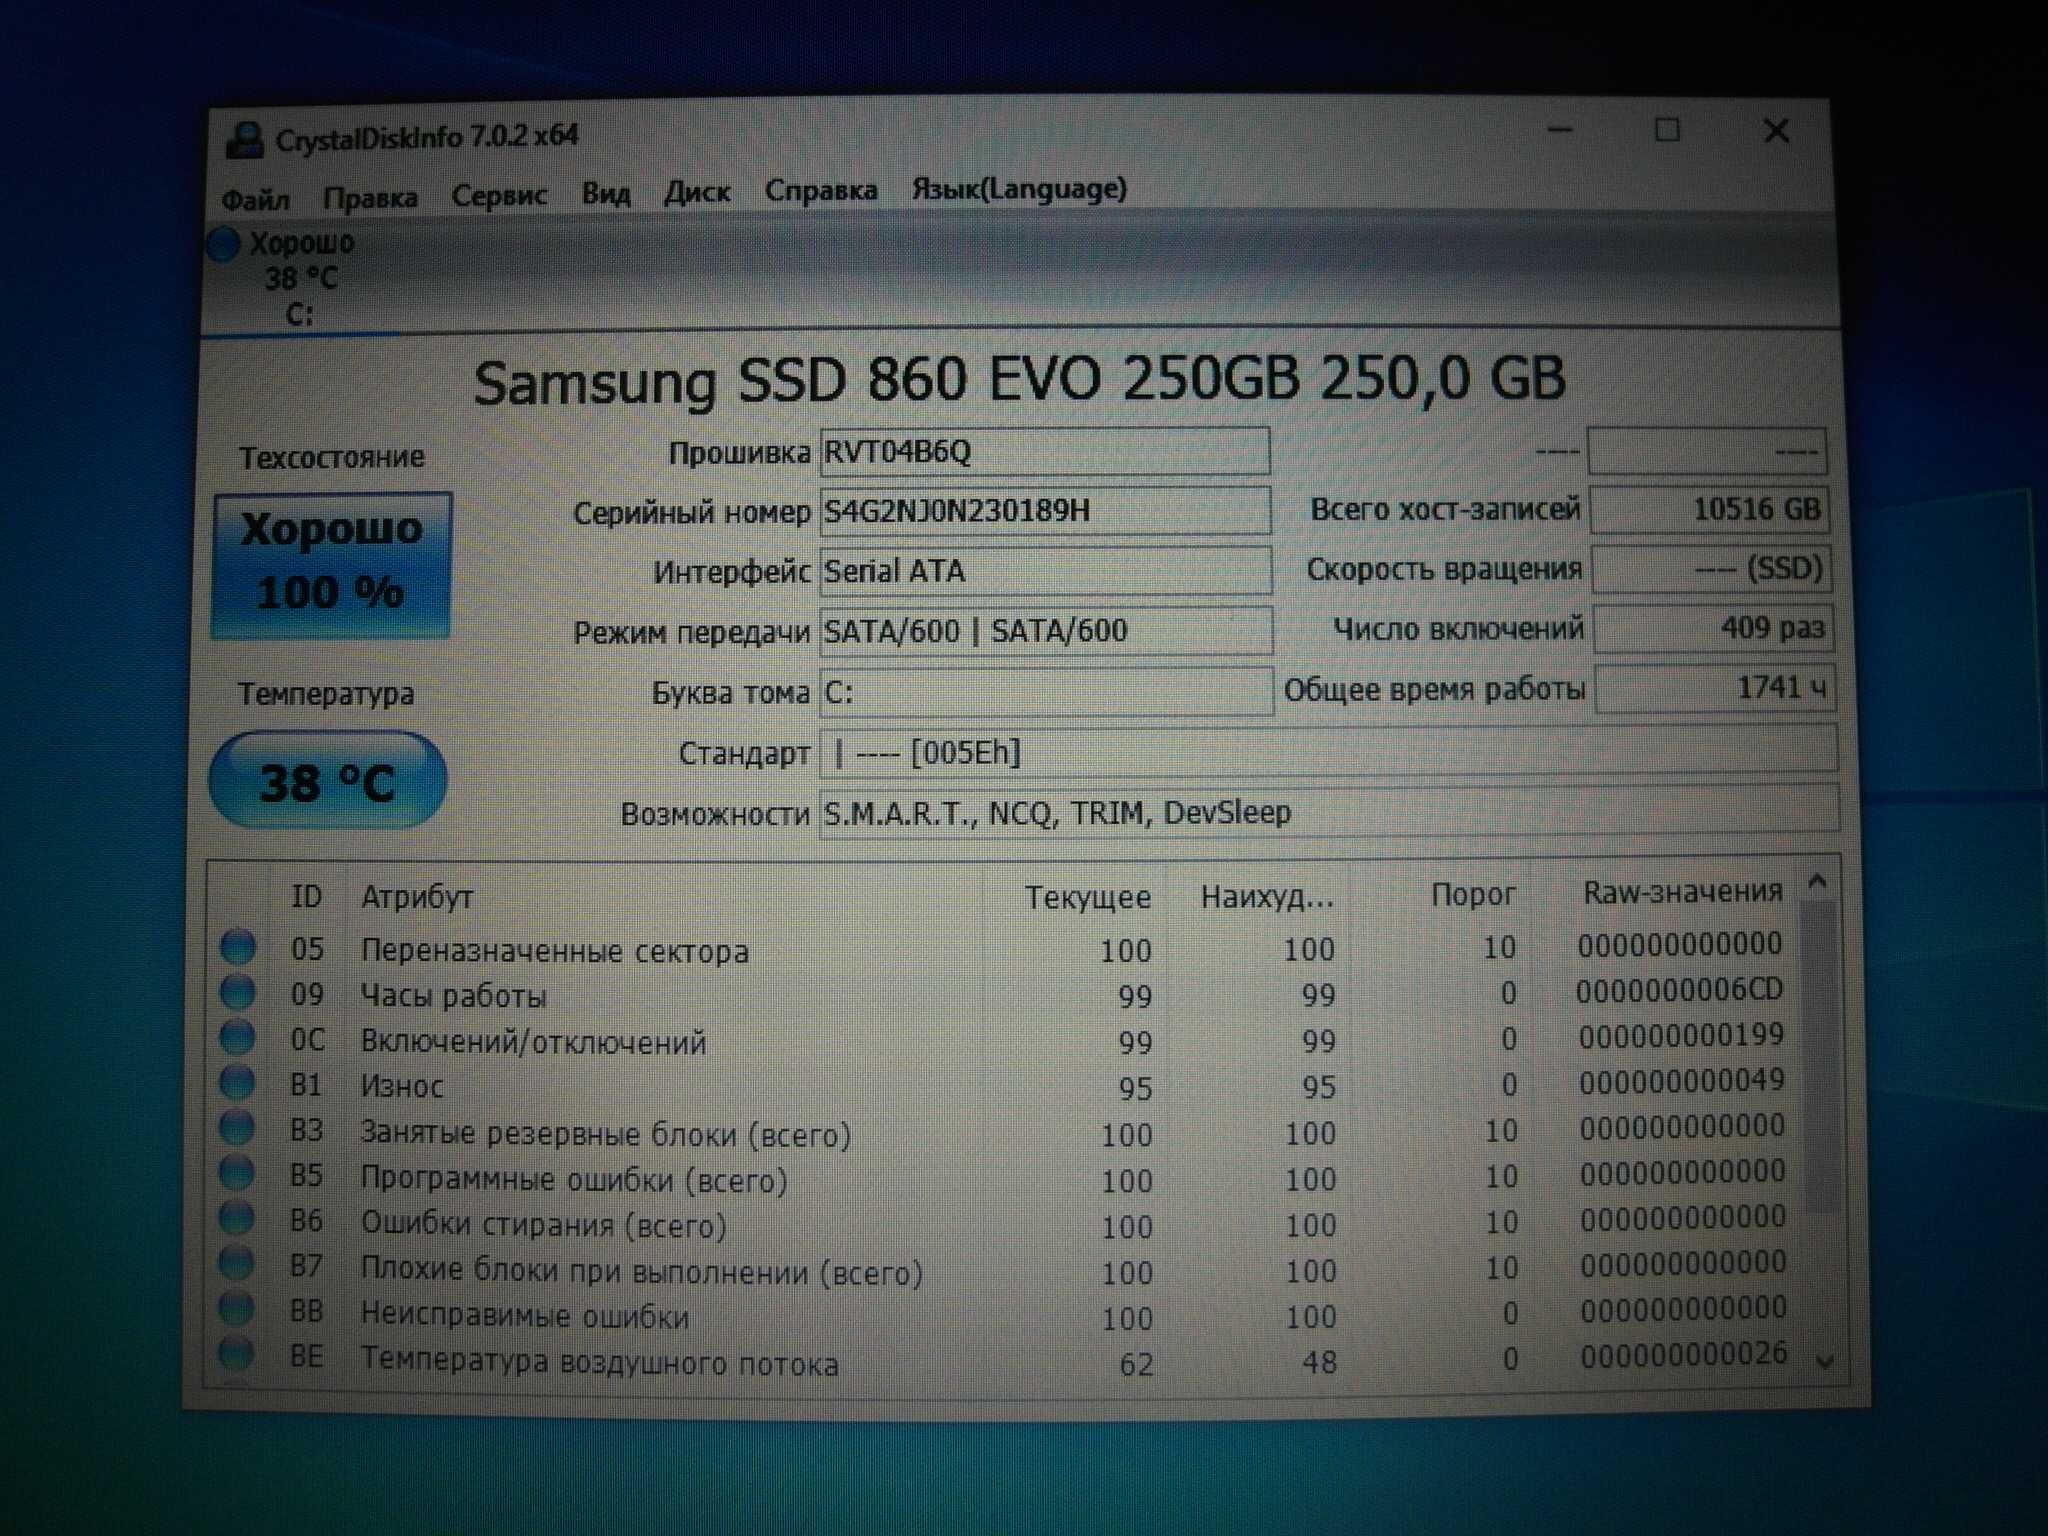
Task: Click the Прошивка field RVT04B6Q
Action: click(1045, 451)
